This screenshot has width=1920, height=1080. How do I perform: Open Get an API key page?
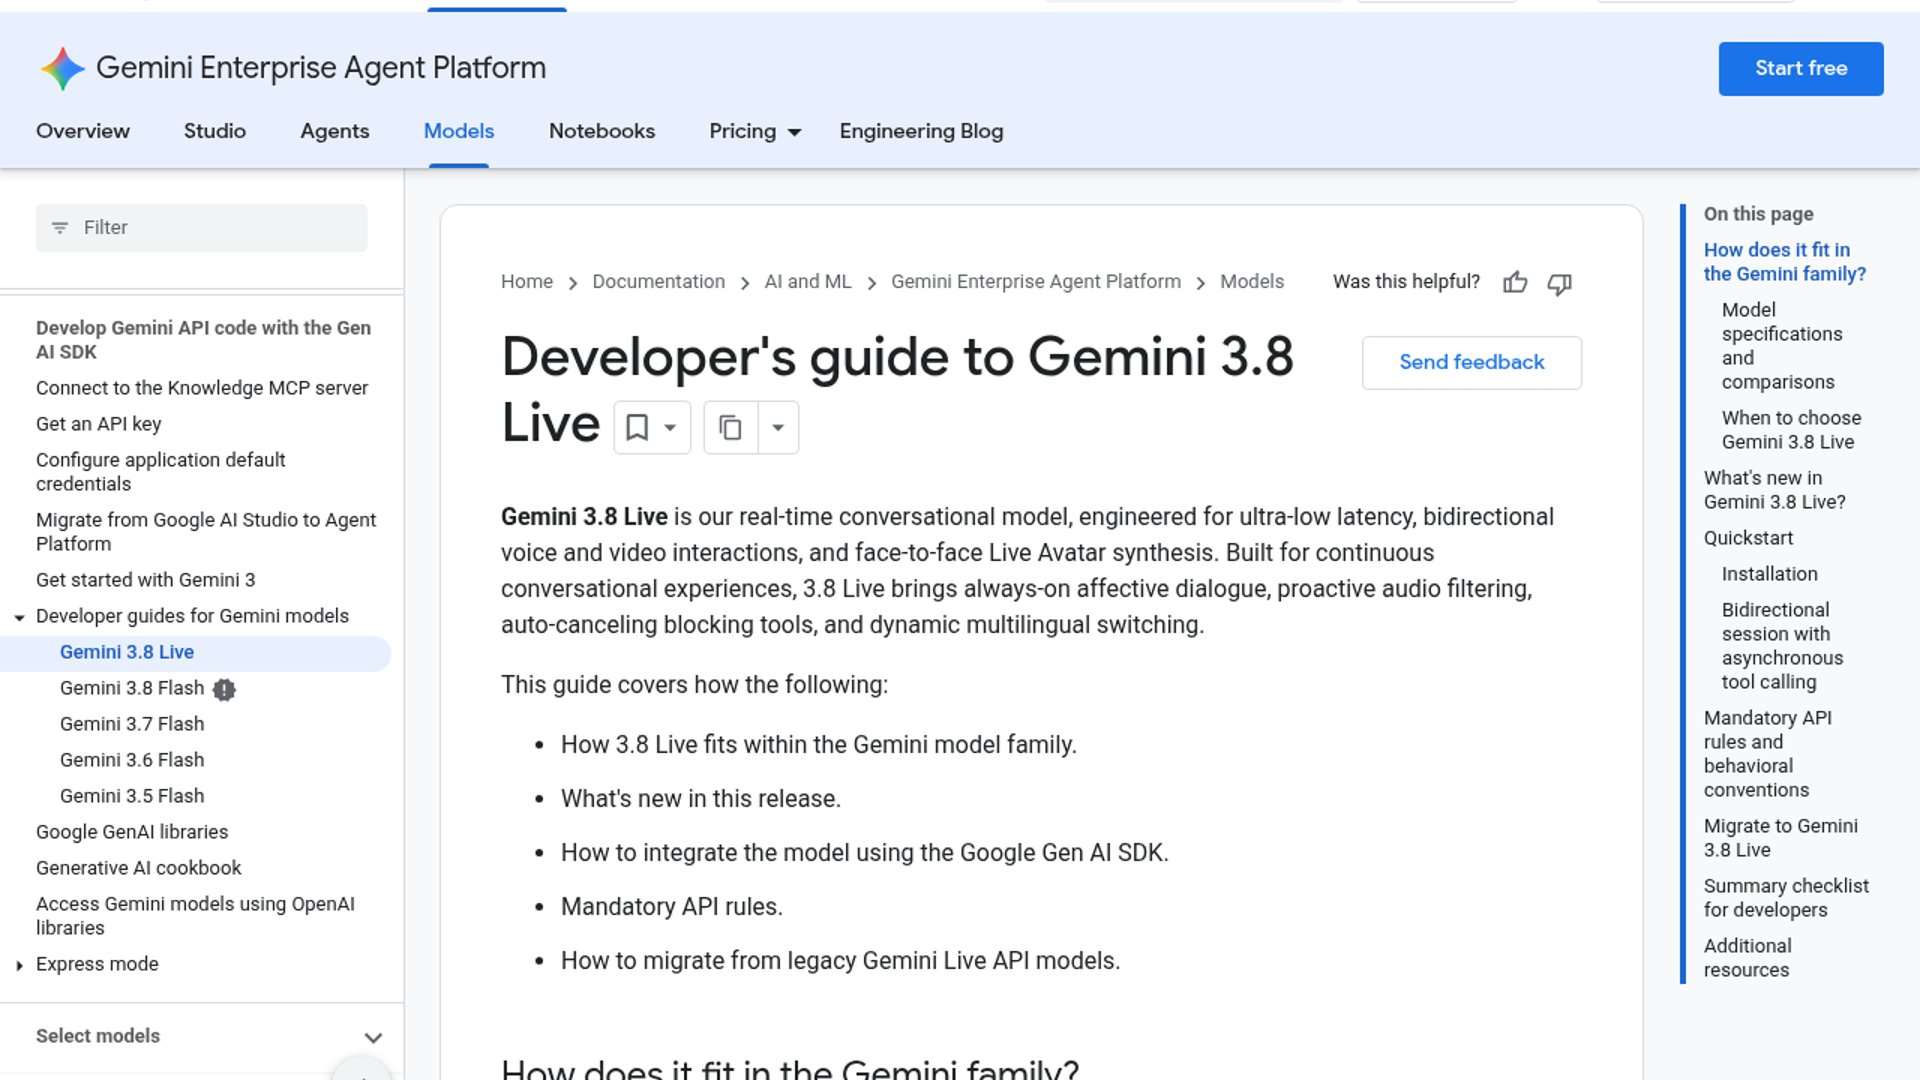99,424
